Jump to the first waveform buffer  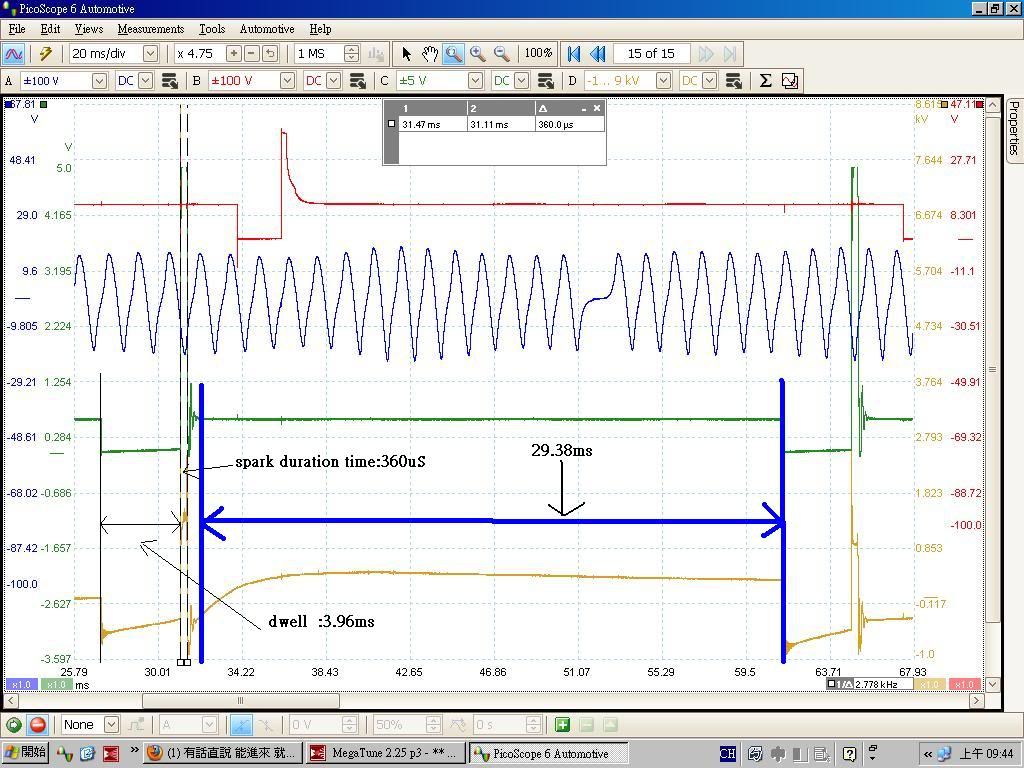click(574, 54)
